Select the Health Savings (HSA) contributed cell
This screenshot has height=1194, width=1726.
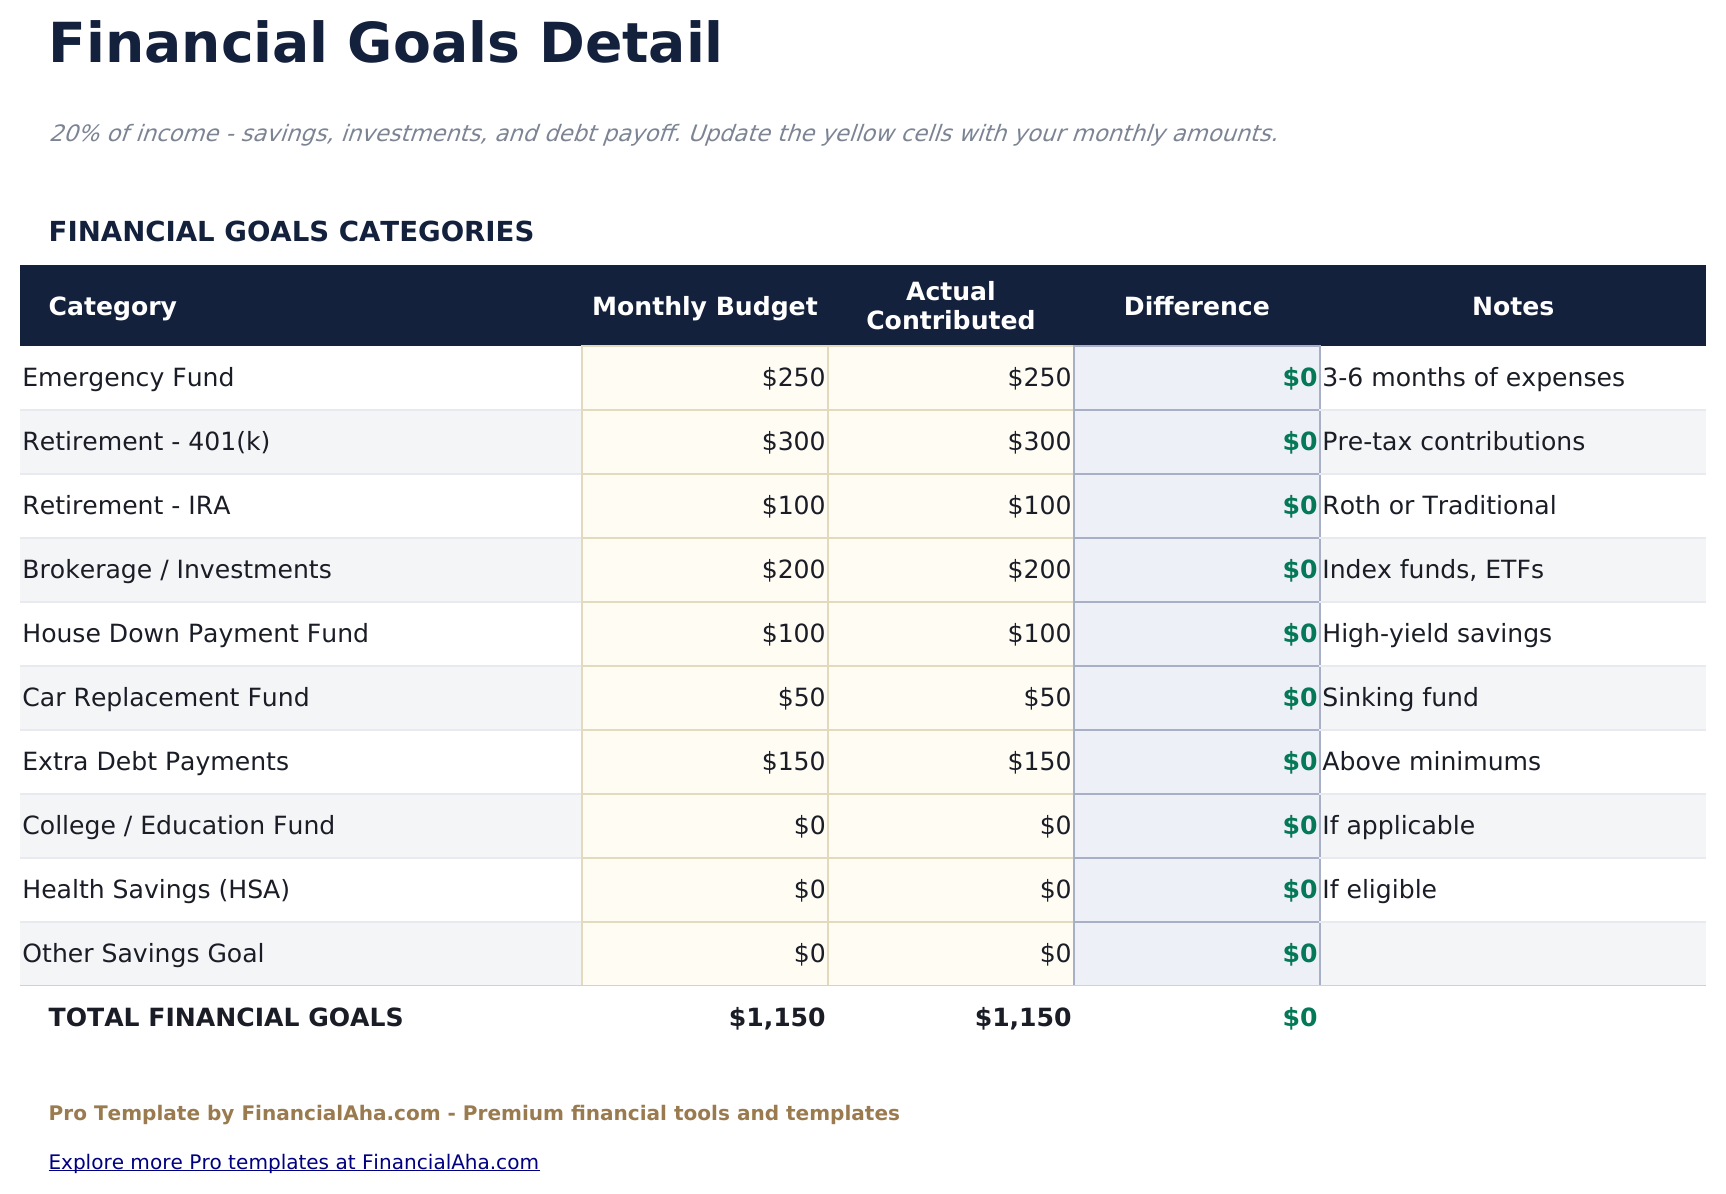tap(950, 889)
